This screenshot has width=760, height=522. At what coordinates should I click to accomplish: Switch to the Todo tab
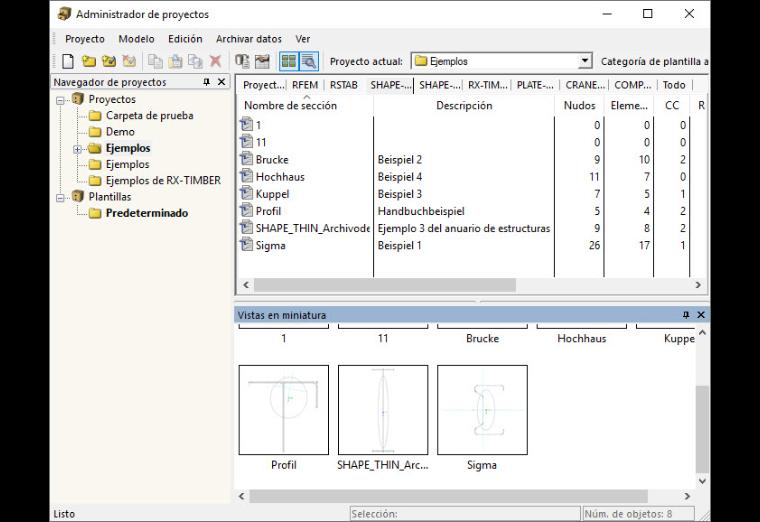coord(674,85)
